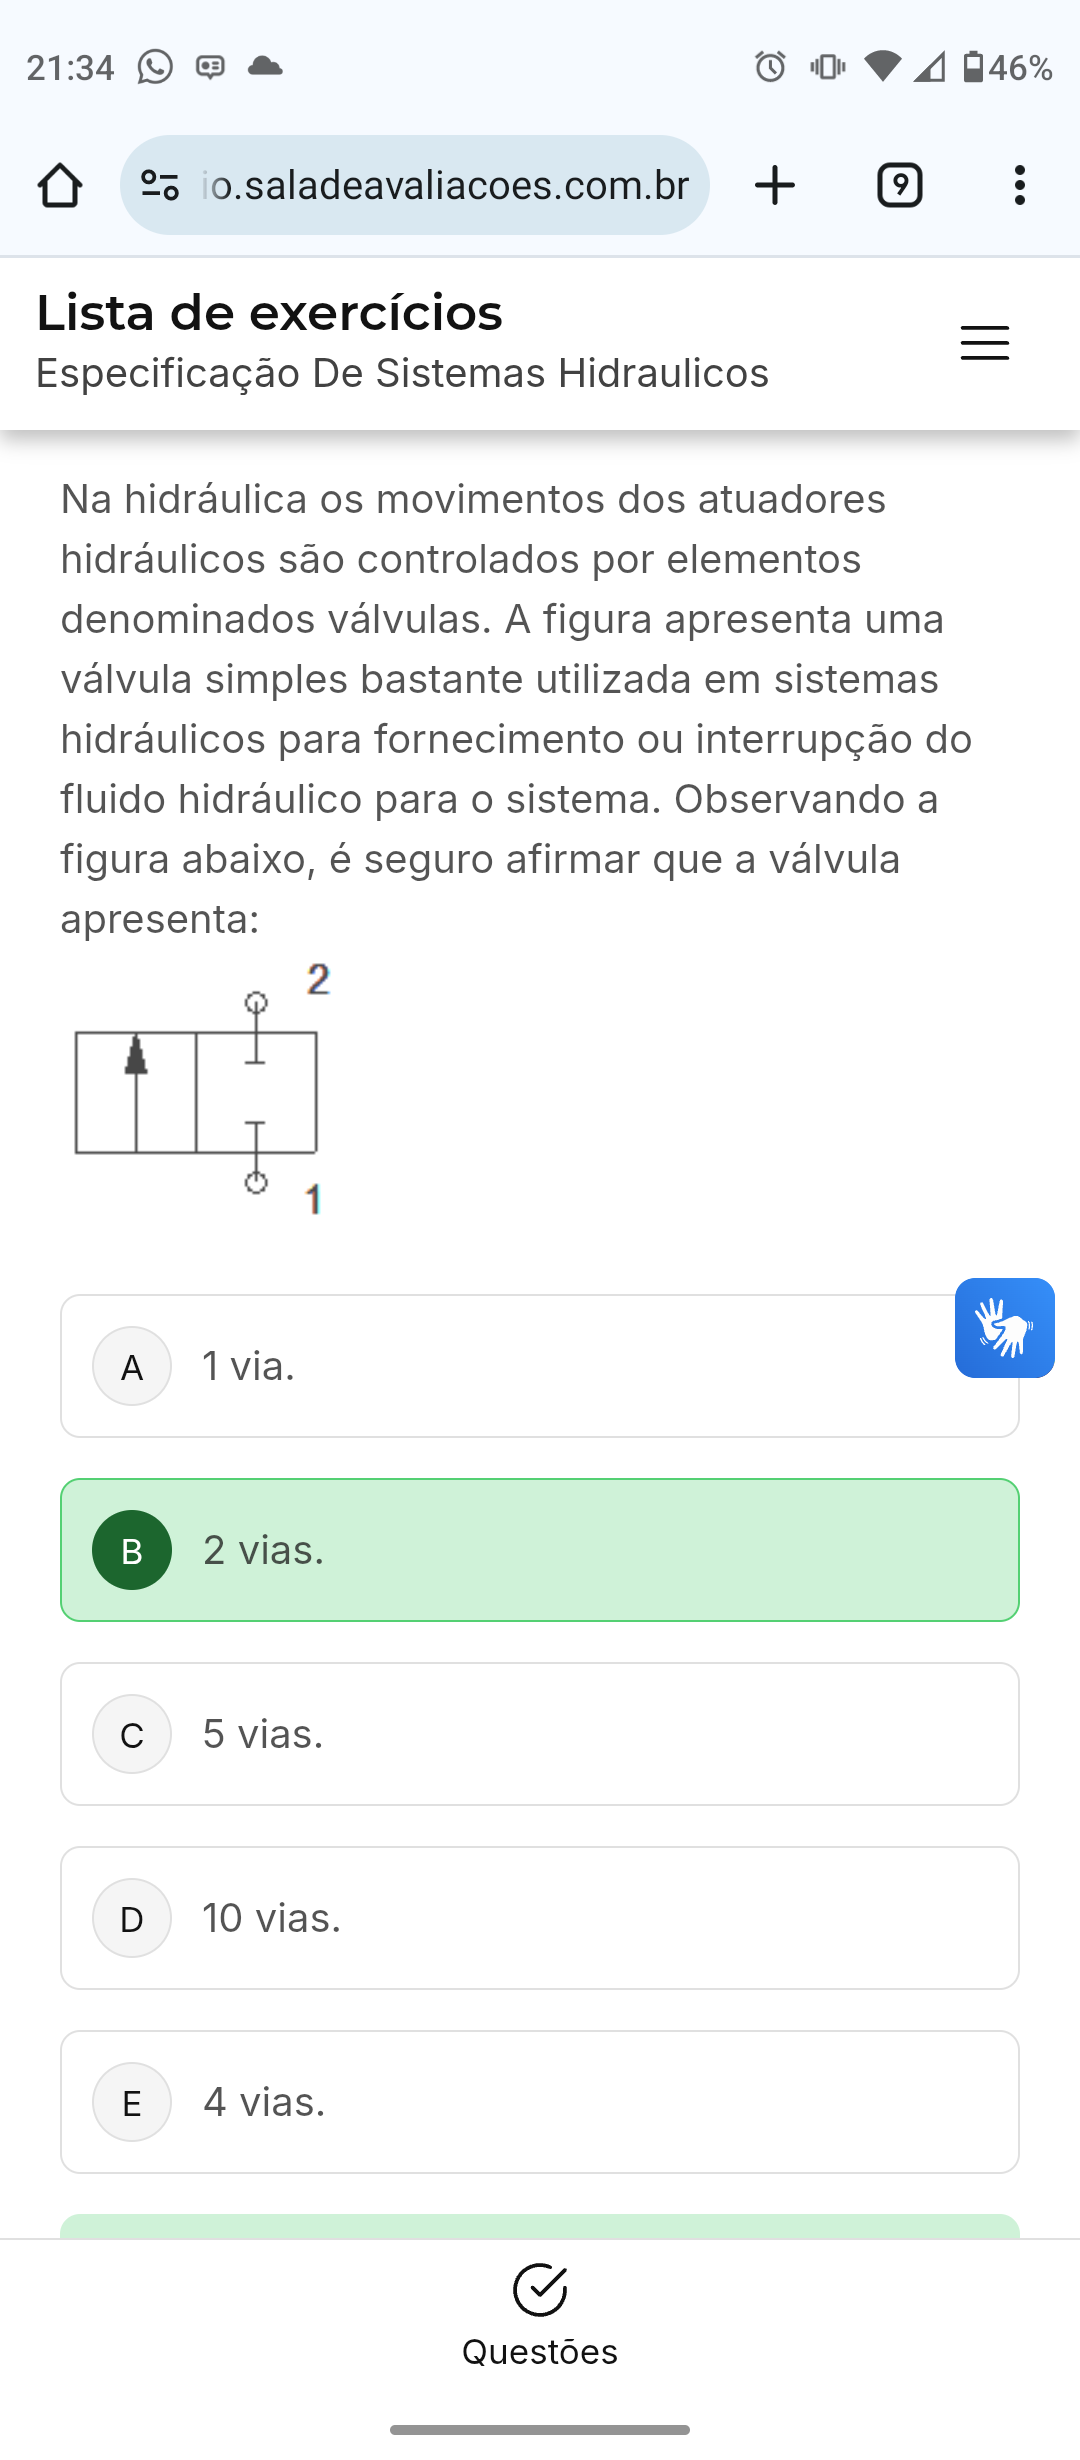Select option C circle, 5 vias

(132, 1734)
